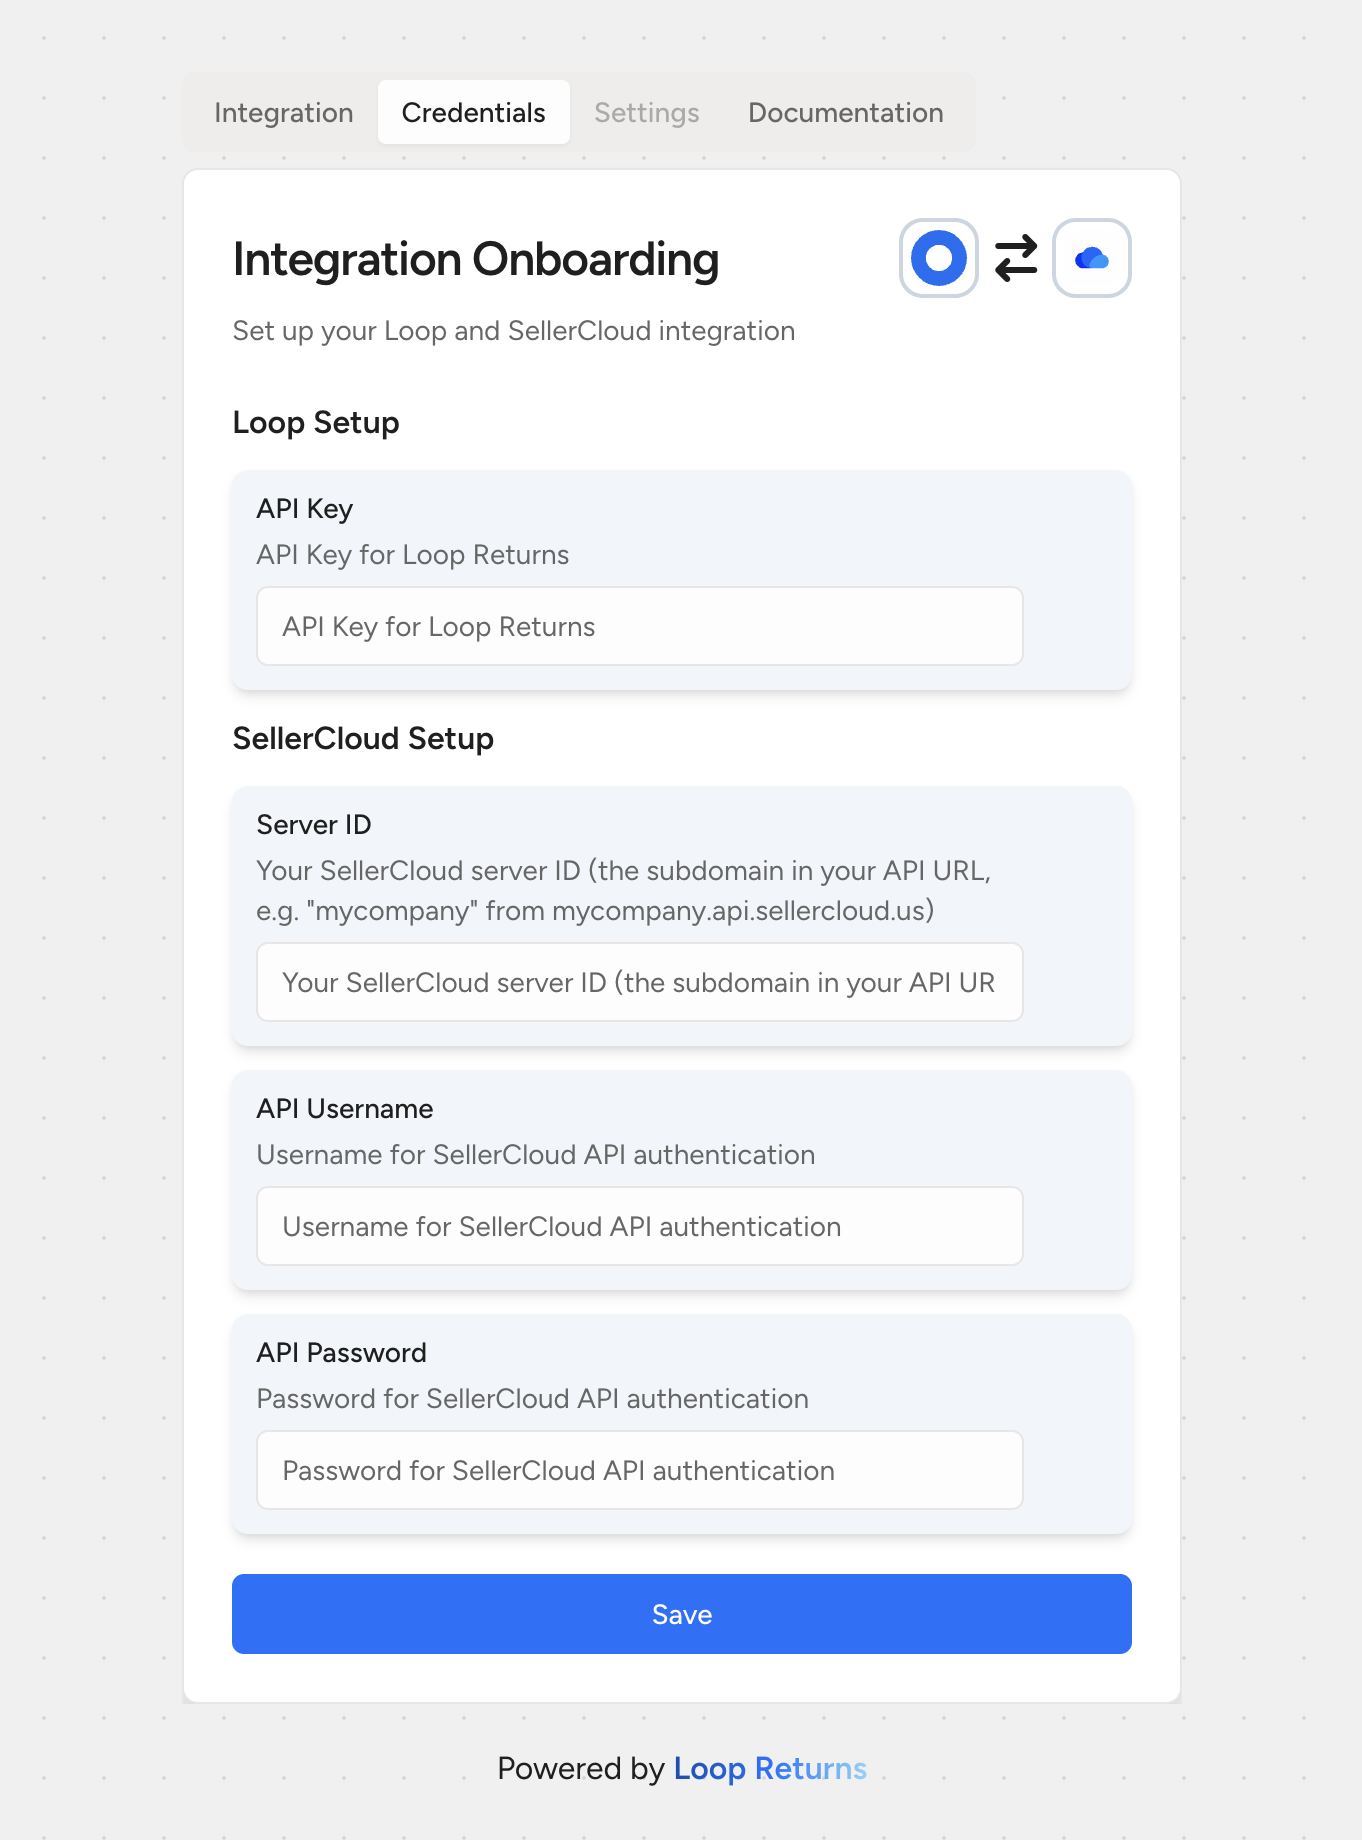Focus the API Password input box
The image size is (1362, 1840).
click(640, 1470)
